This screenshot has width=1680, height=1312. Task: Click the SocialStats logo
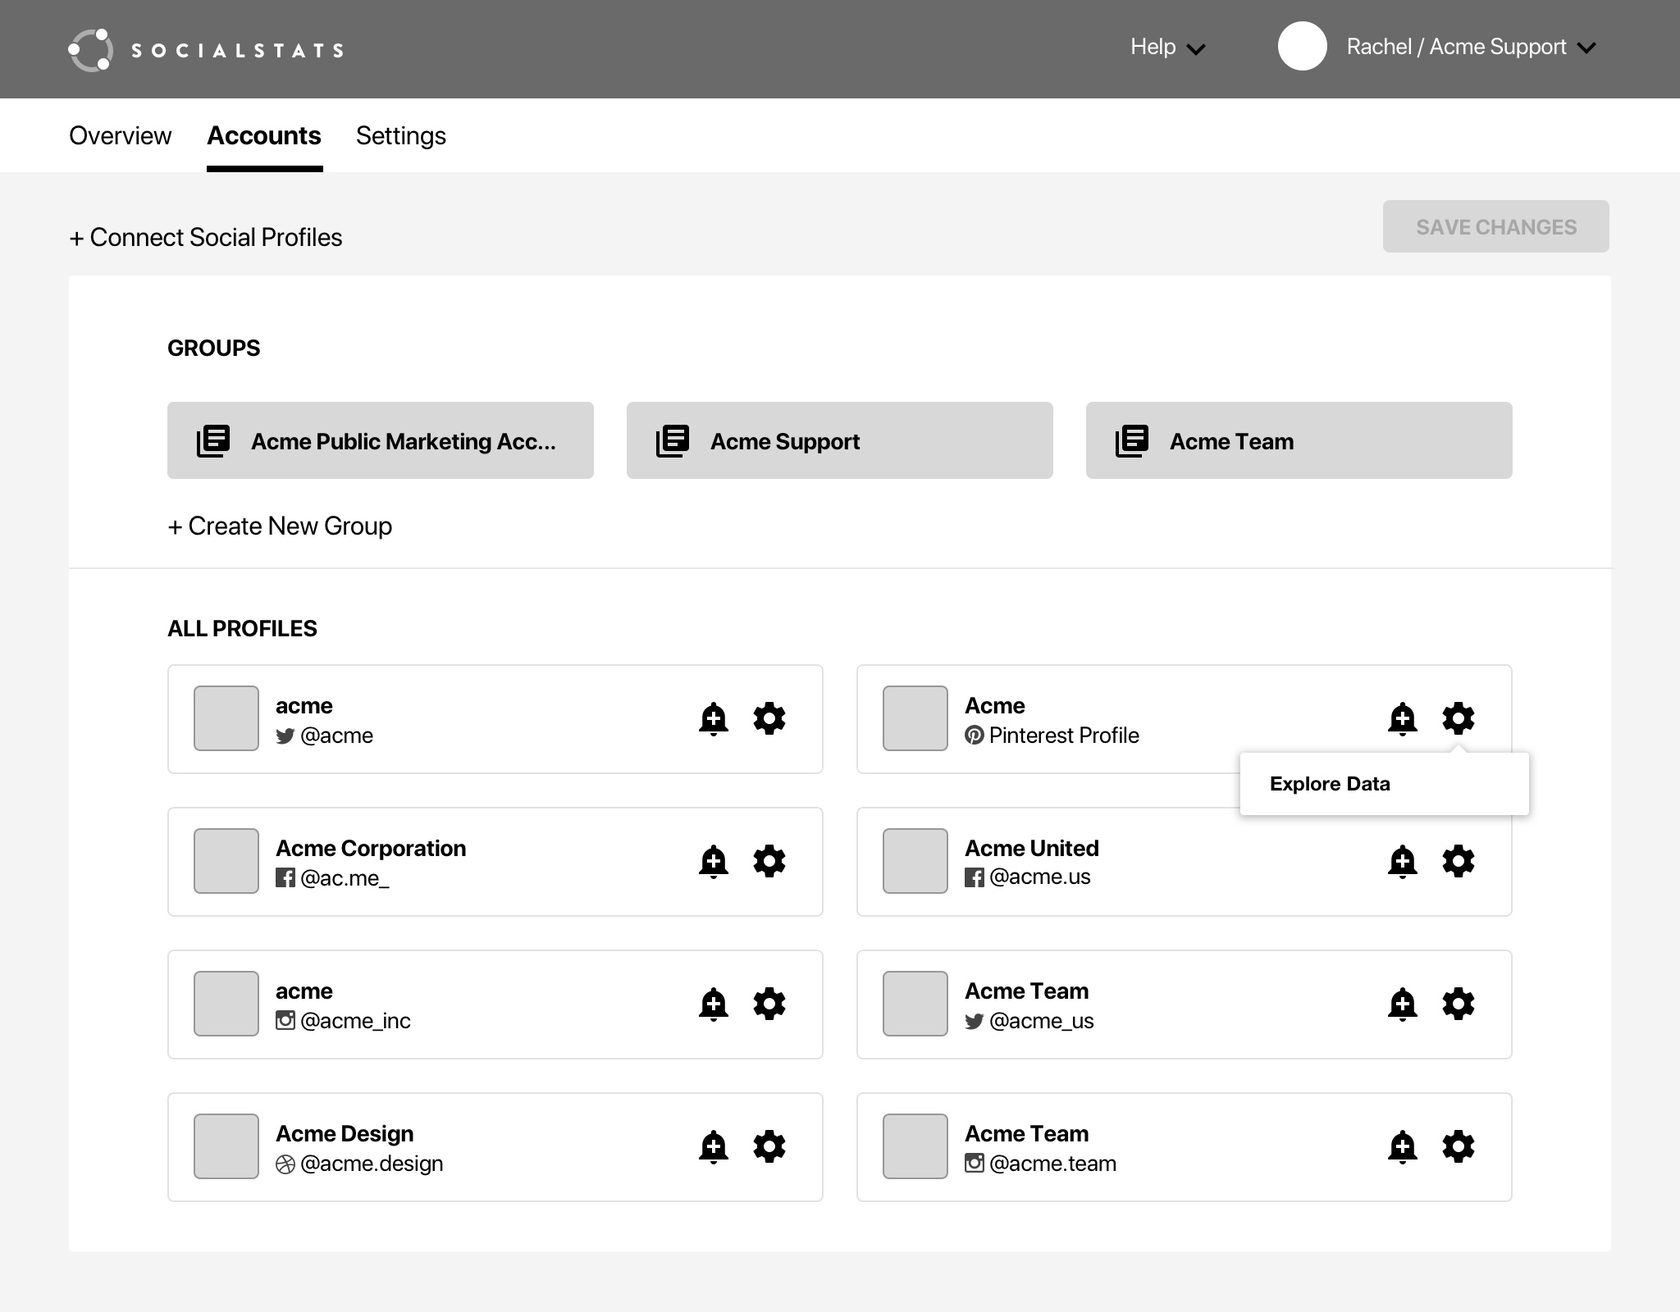pos(206,50)
